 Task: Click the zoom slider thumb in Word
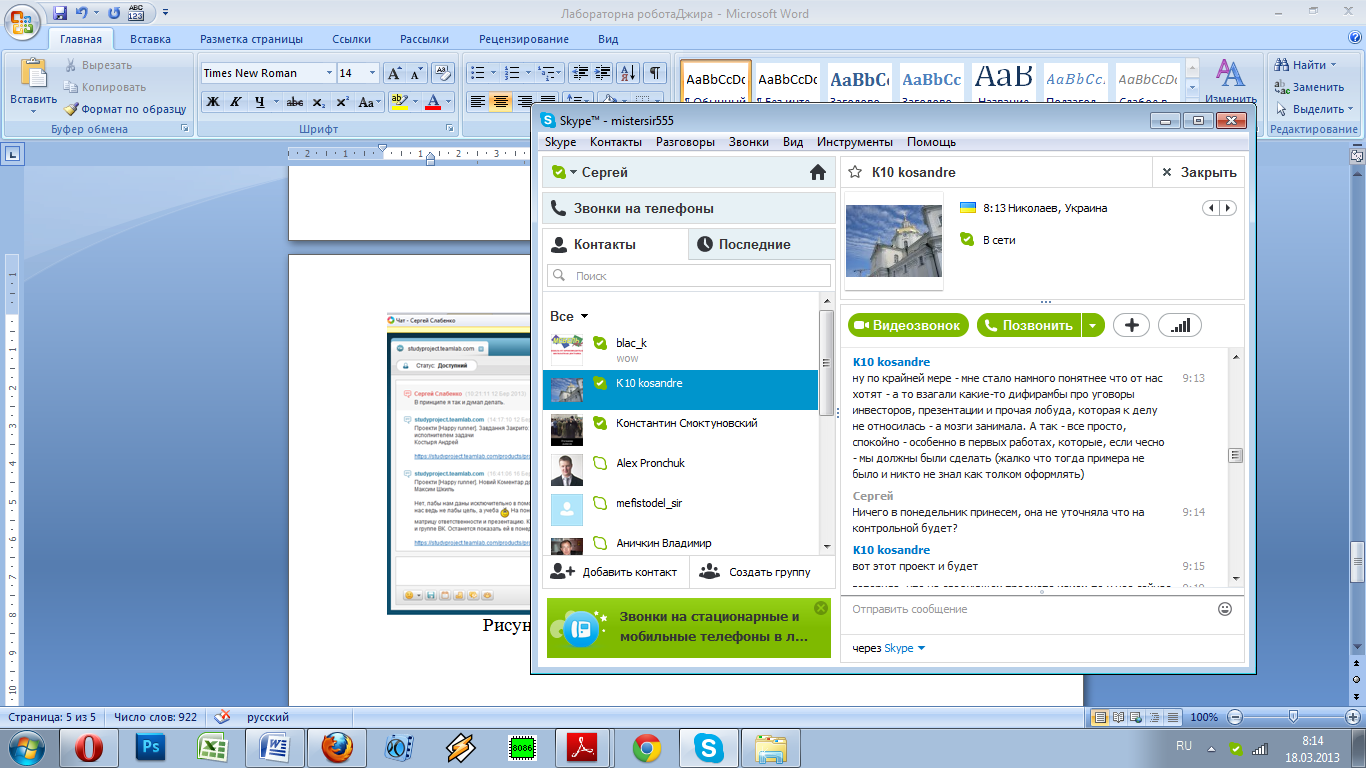pyautogui.click(x=1293, y=717)
